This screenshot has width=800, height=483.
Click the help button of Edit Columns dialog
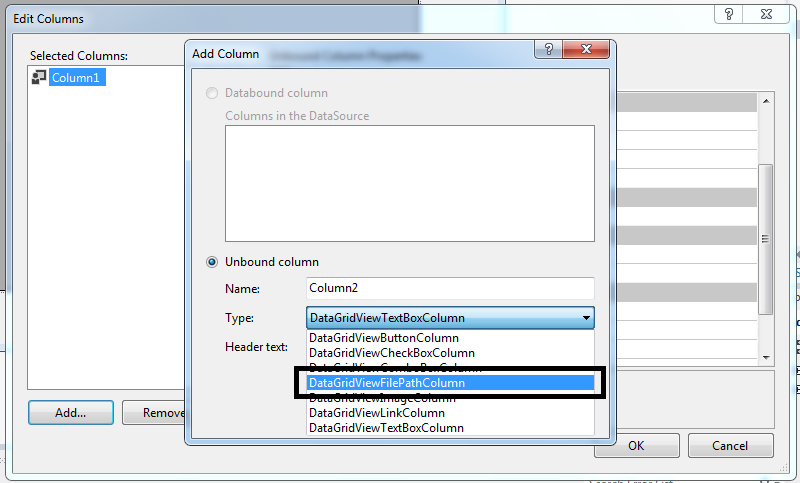[729, 14]
